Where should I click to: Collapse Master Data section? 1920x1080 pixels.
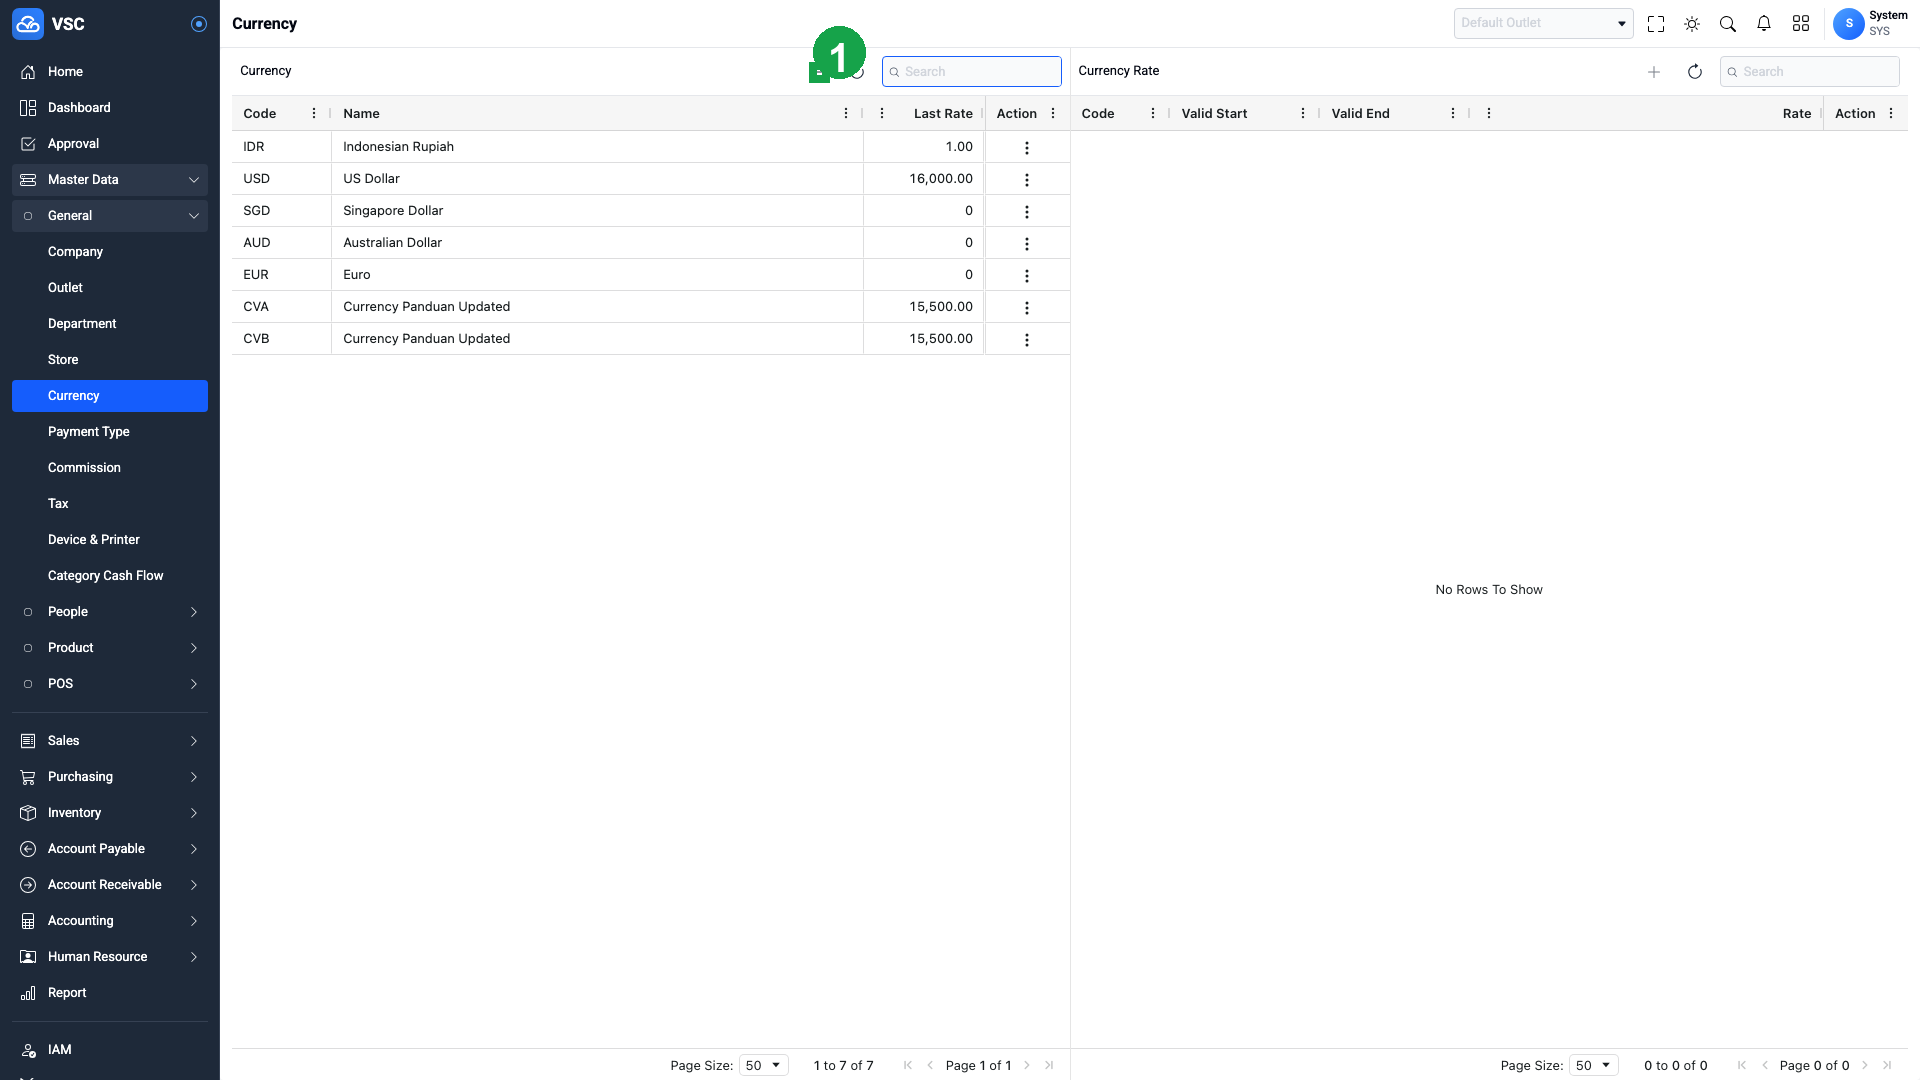coord(110,180)
